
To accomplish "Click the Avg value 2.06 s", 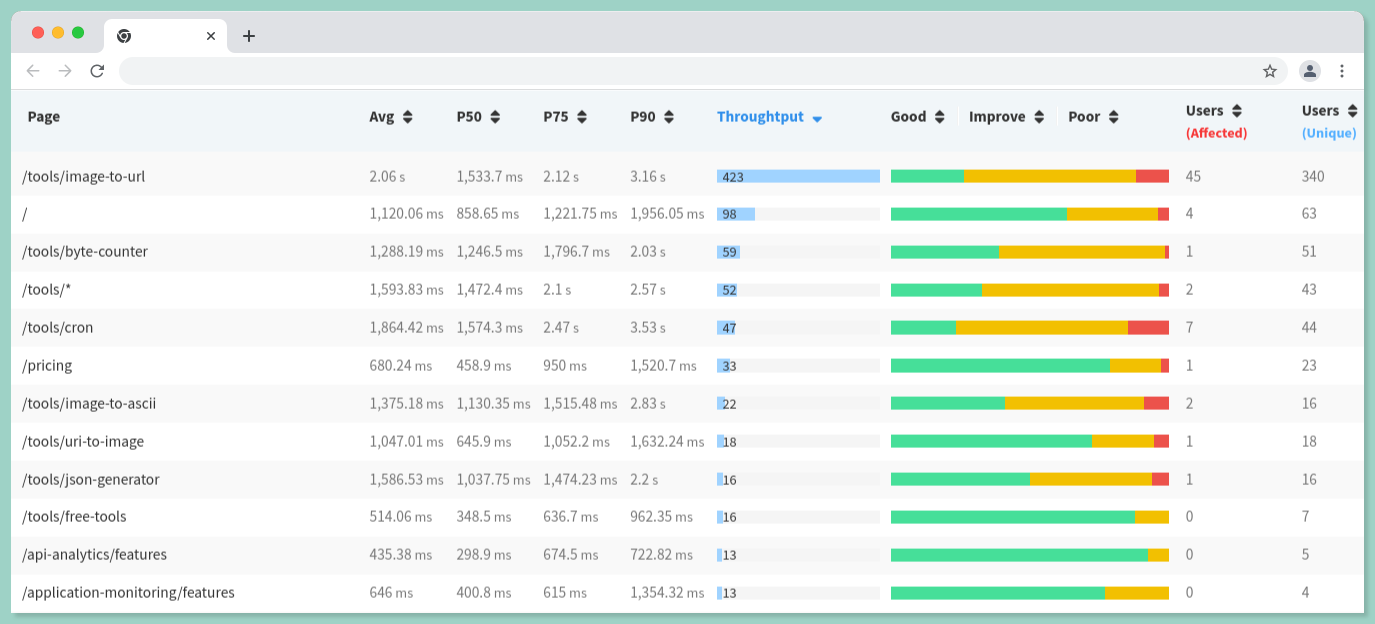I will click(x=387, y=176).
